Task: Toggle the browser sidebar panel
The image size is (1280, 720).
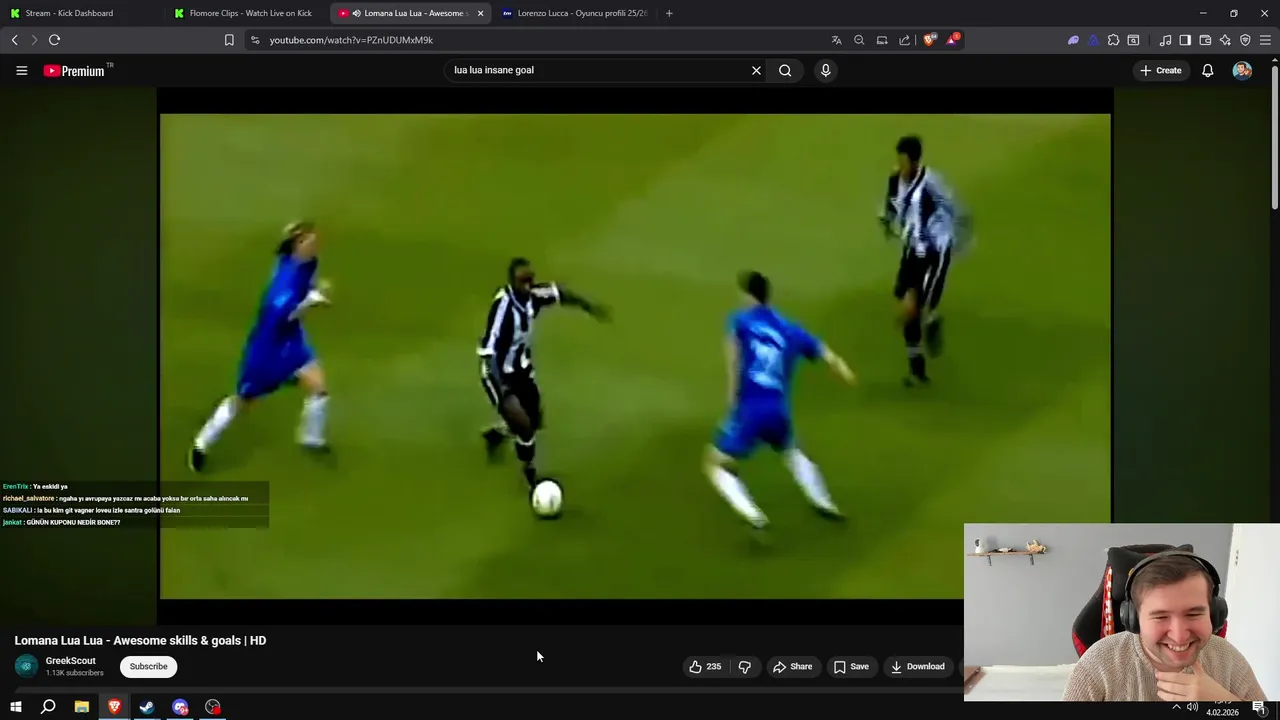Action: click(1185, 40)
